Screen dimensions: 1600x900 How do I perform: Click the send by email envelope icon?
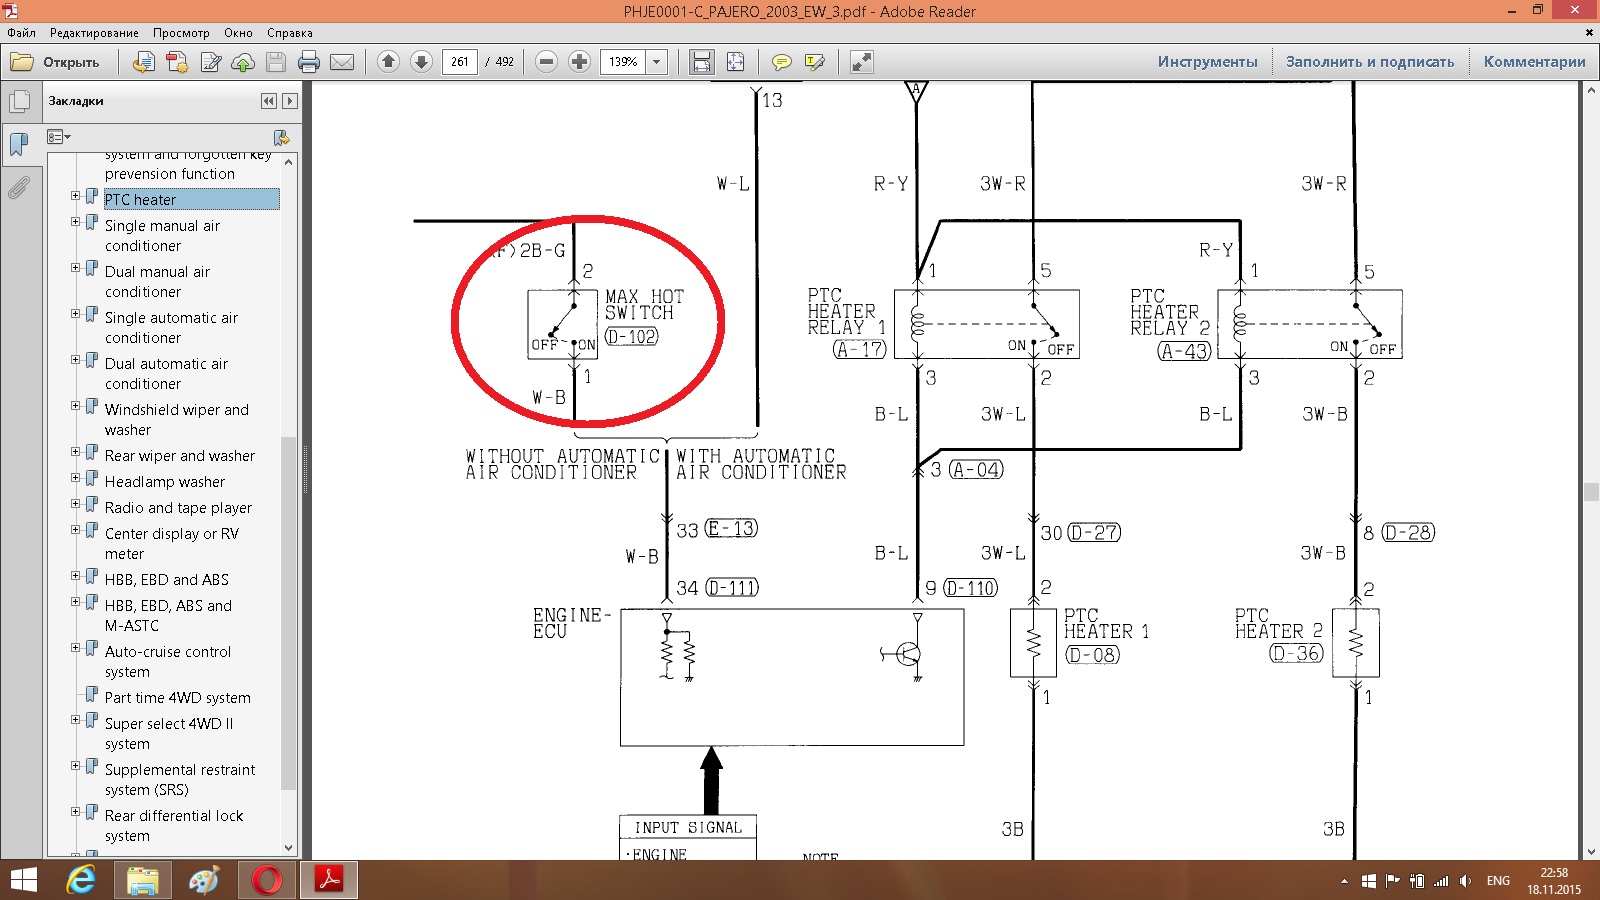342,62
